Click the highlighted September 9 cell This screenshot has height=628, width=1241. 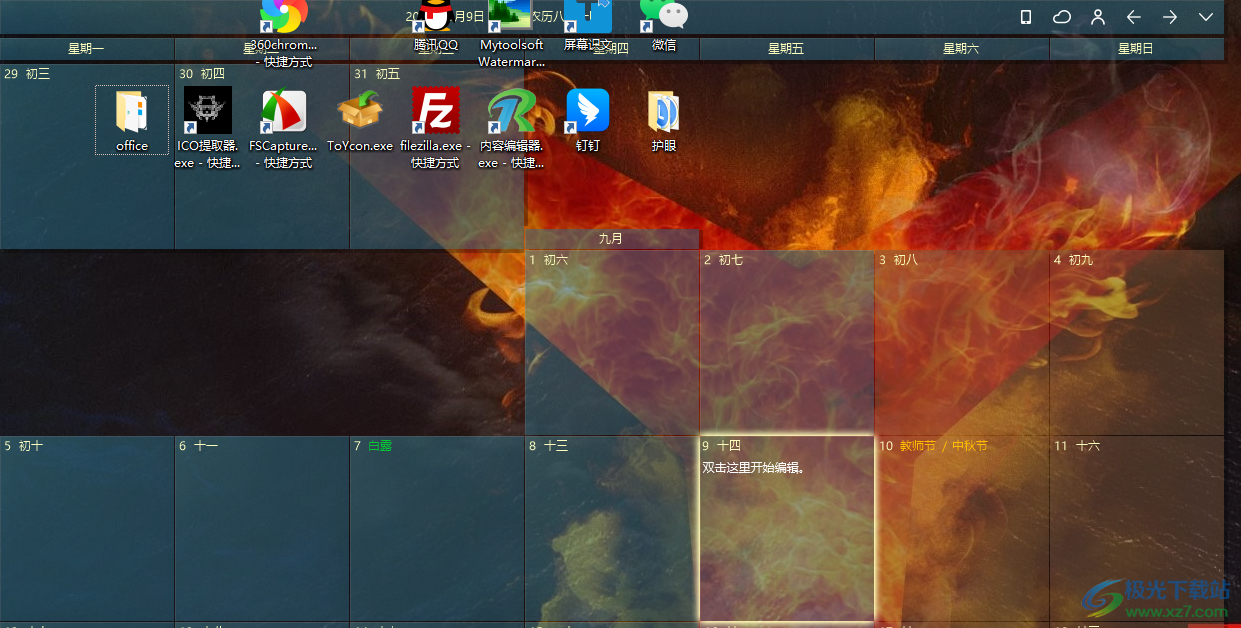click(787, 530)
